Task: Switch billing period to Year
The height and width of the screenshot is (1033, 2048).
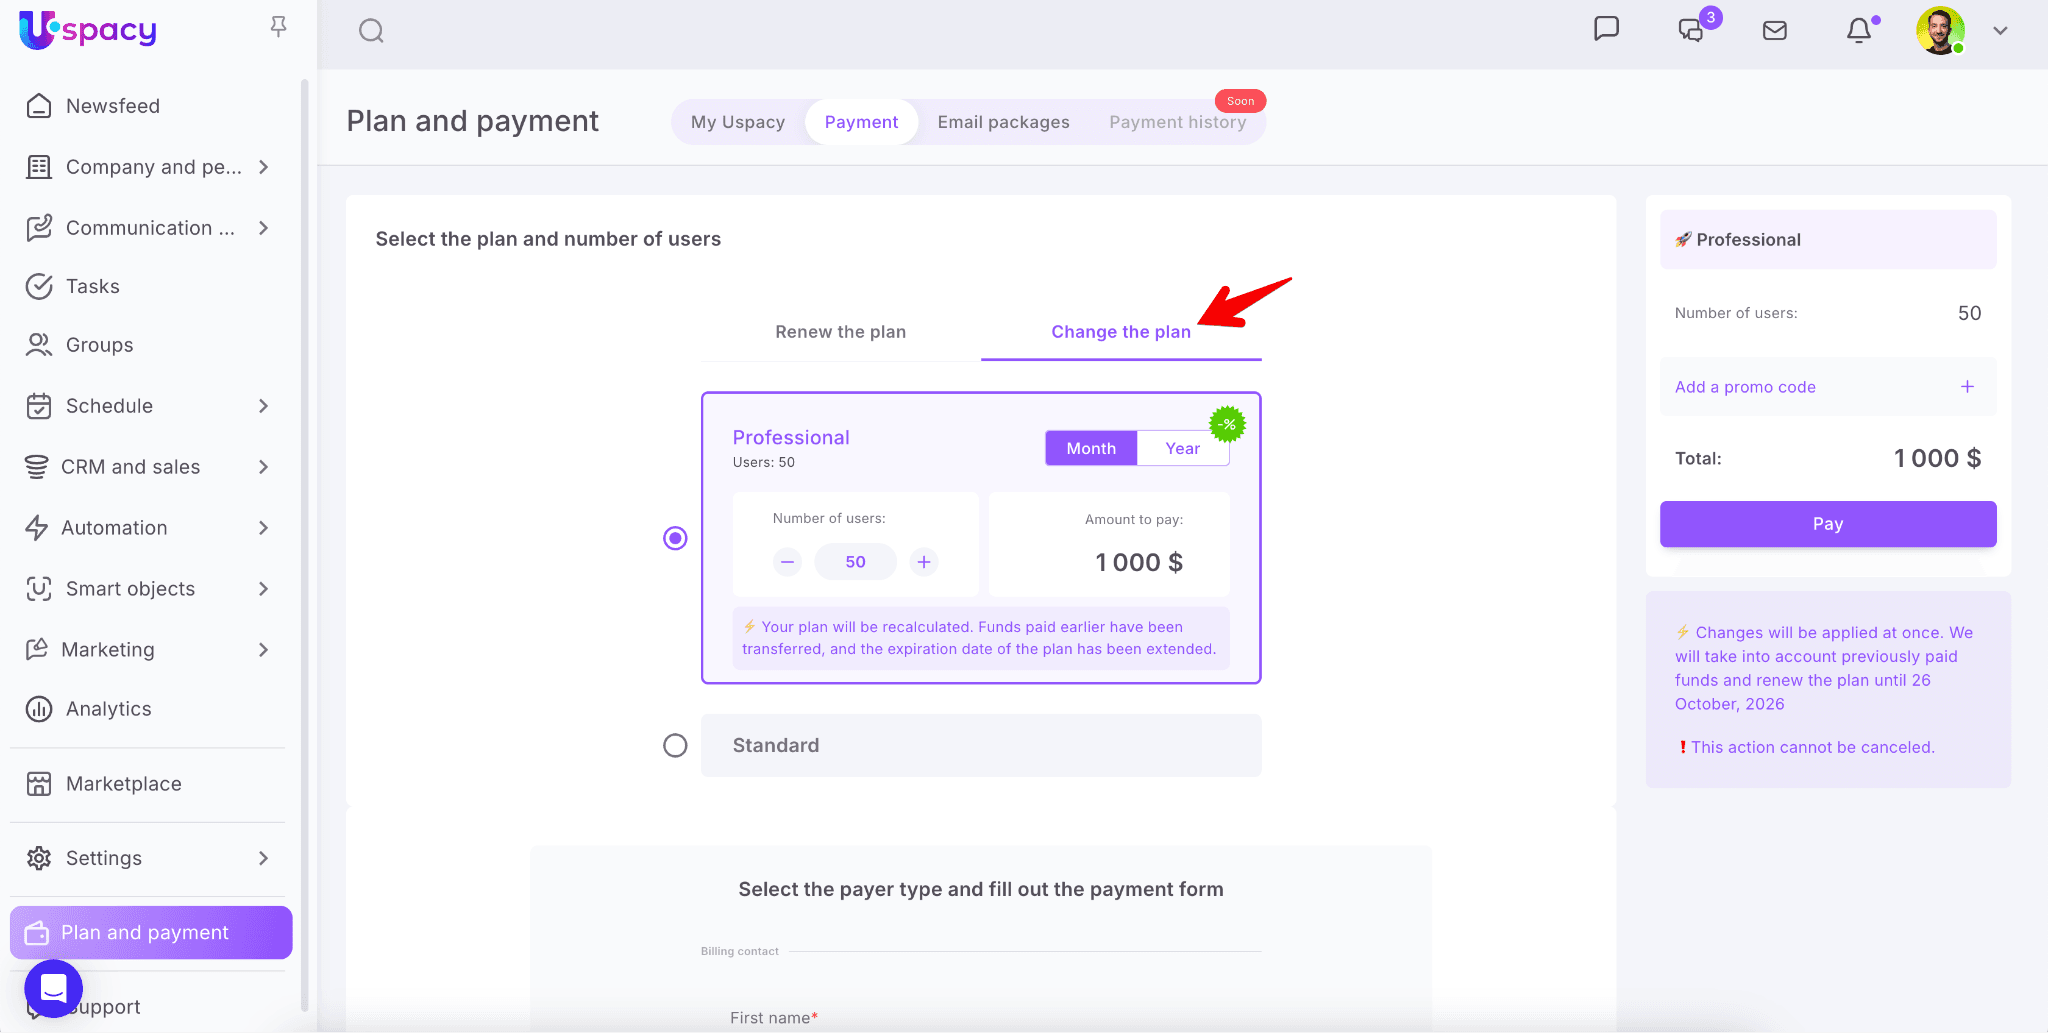Action: tap(1182, 449)
